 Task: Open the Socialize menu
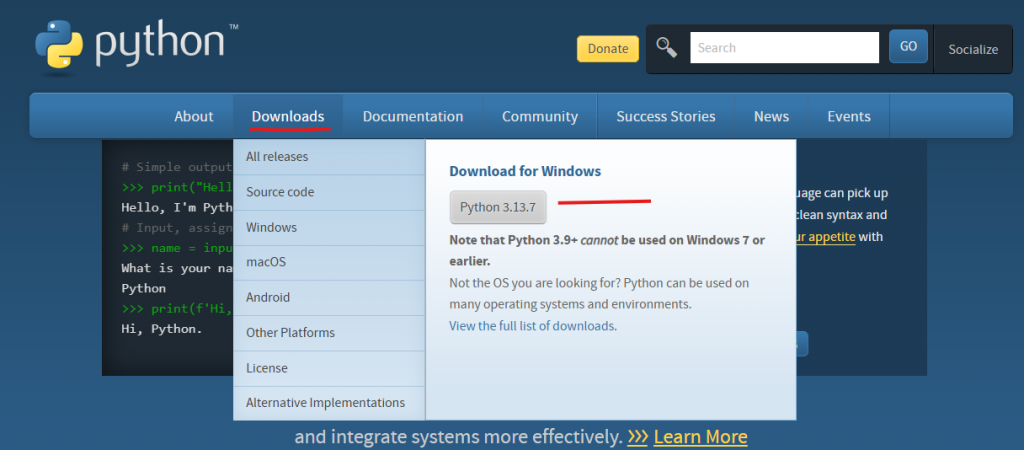click(973, 49)
